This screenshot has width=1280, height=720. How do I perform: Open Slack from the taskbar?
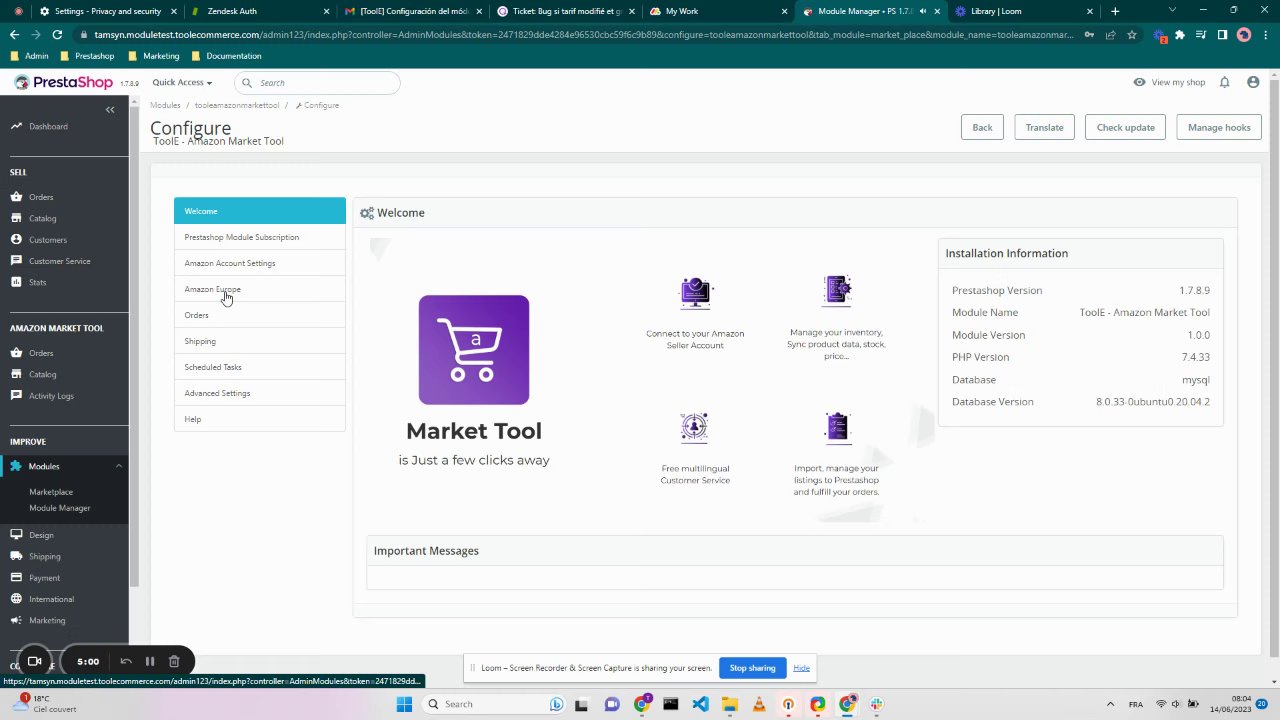pyautogui.click(x=876, y=704)
